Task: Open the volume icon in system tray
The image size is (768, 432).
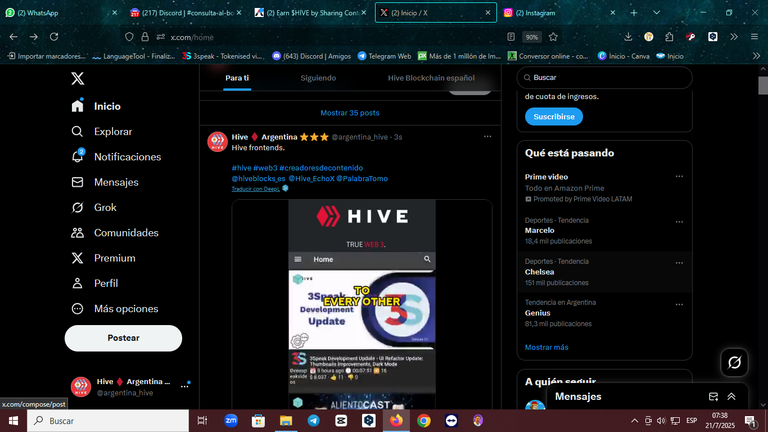Action: [661, 420]
